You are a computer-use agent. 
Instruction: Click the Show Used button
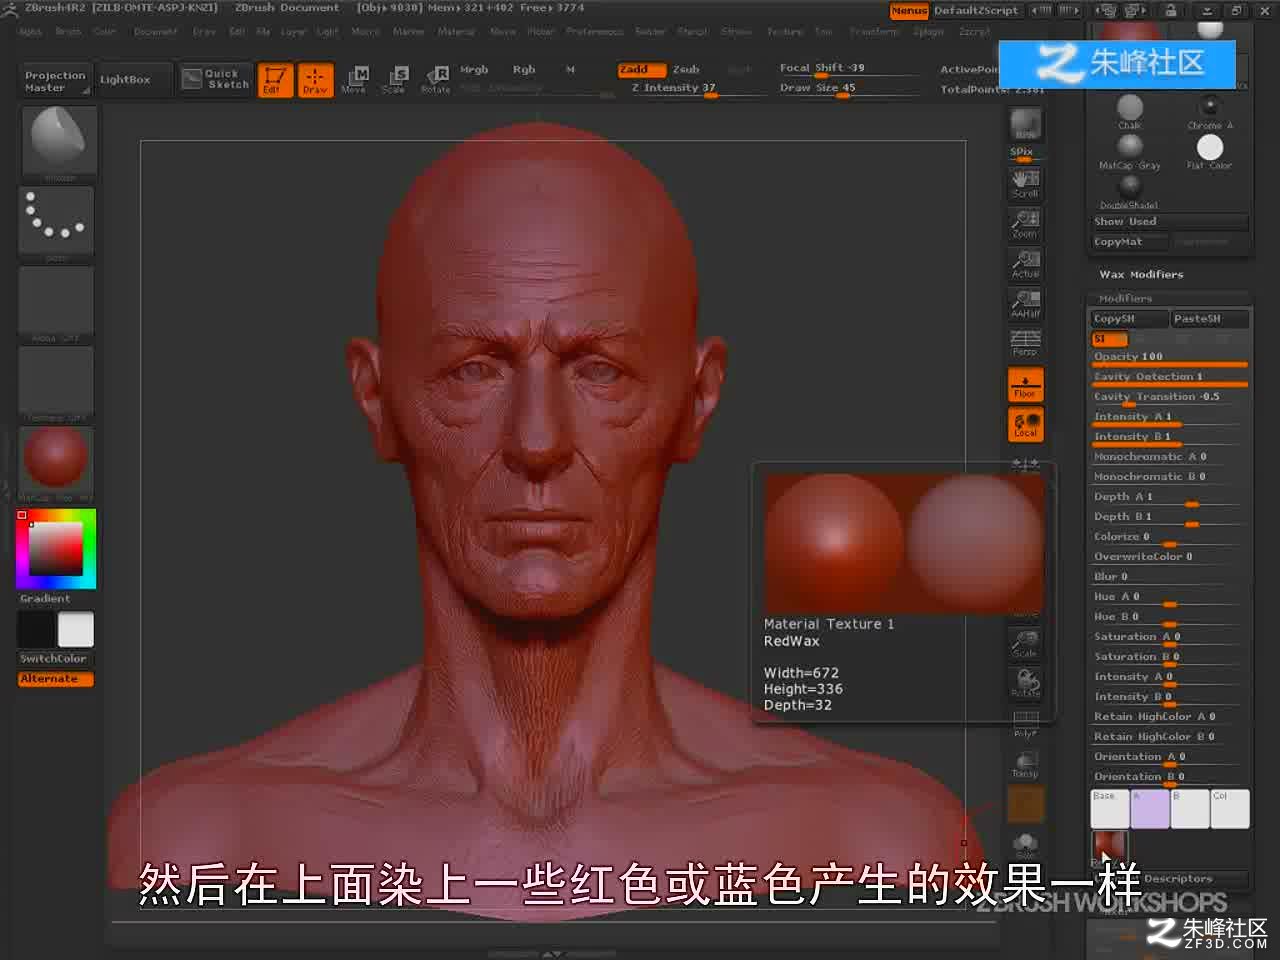tap(1170, 222)
